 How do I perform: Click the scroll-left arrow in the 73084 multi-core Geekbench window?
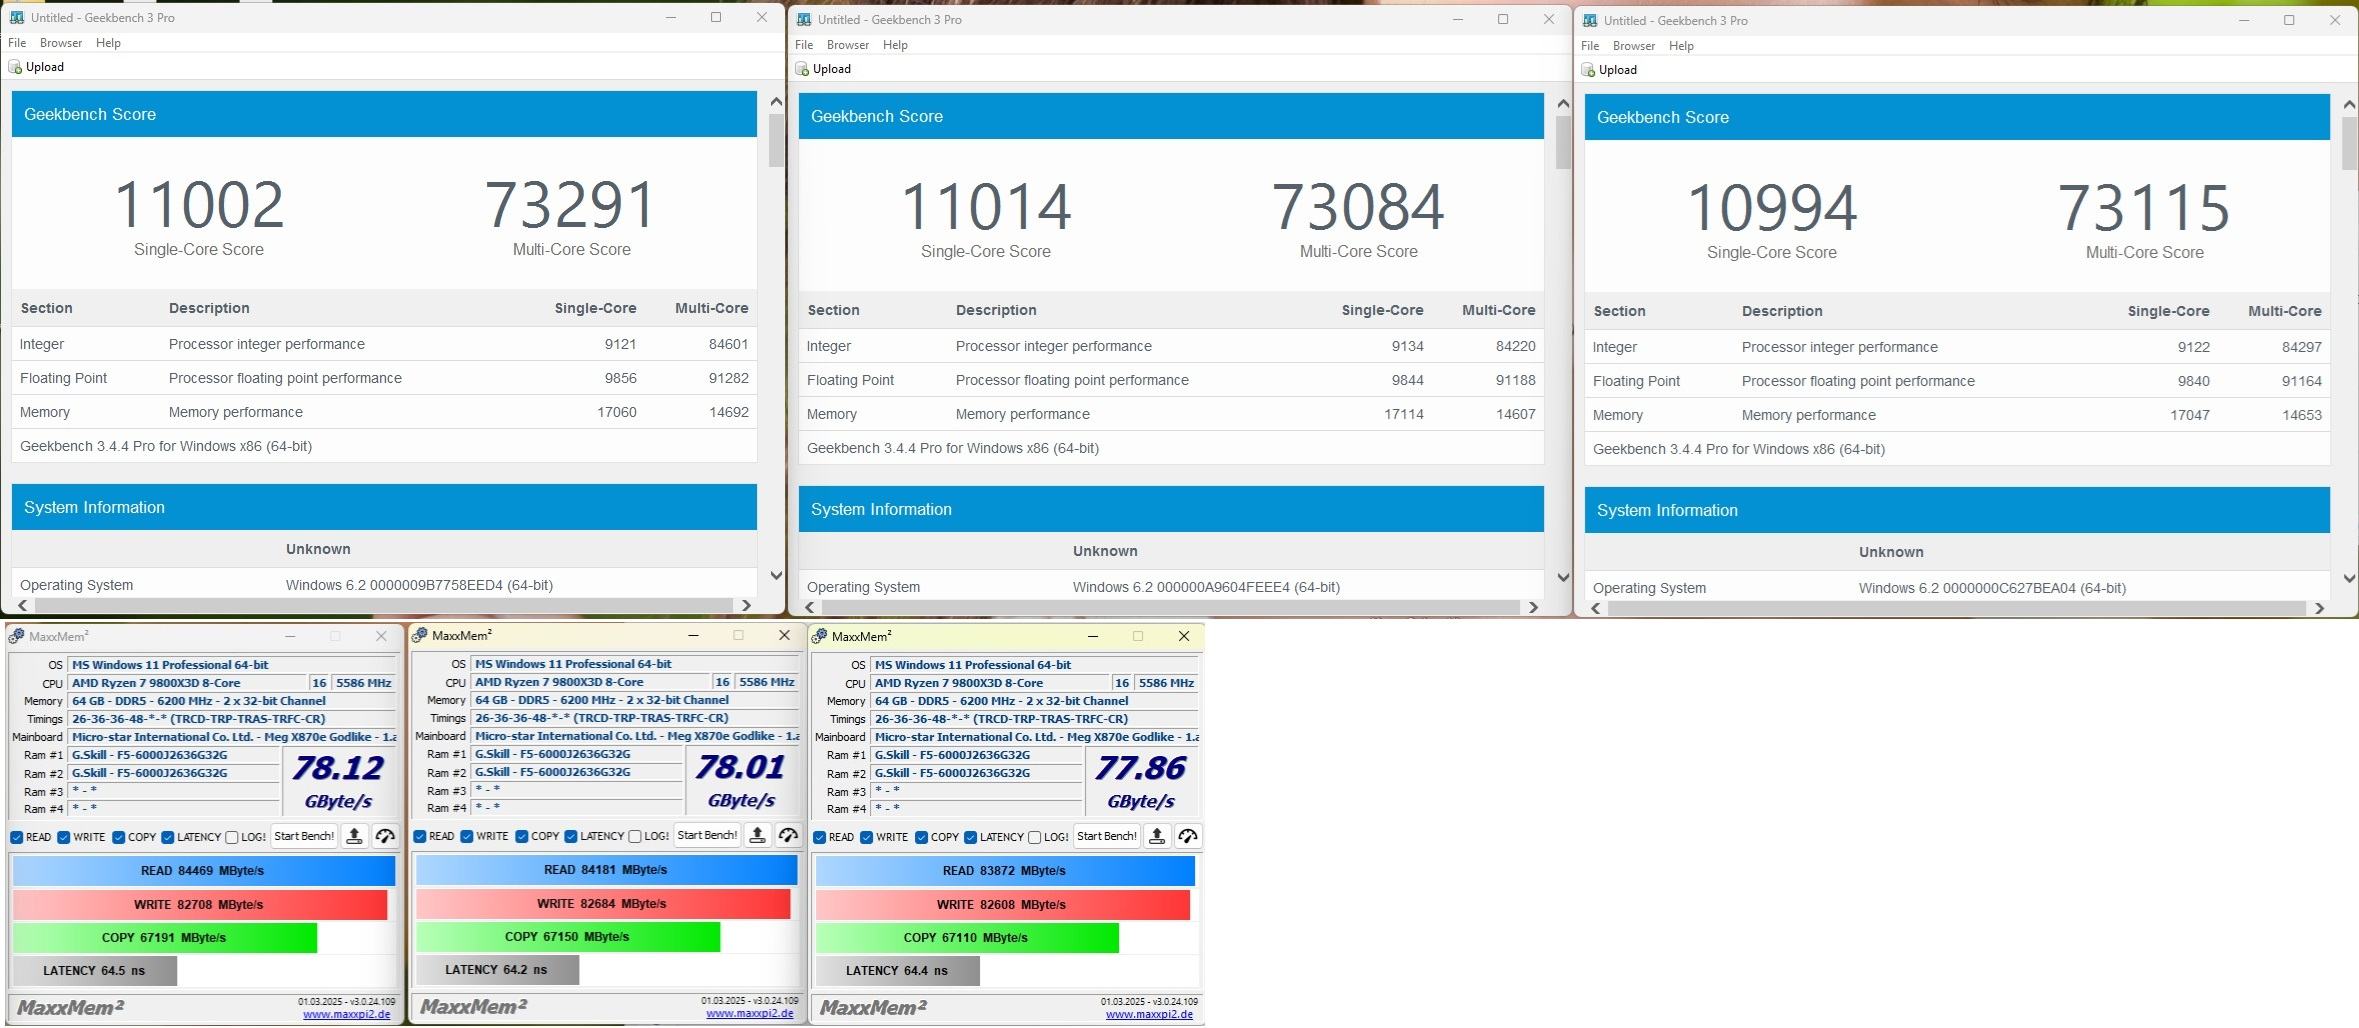pyautogui.click(x=809, y=607)
